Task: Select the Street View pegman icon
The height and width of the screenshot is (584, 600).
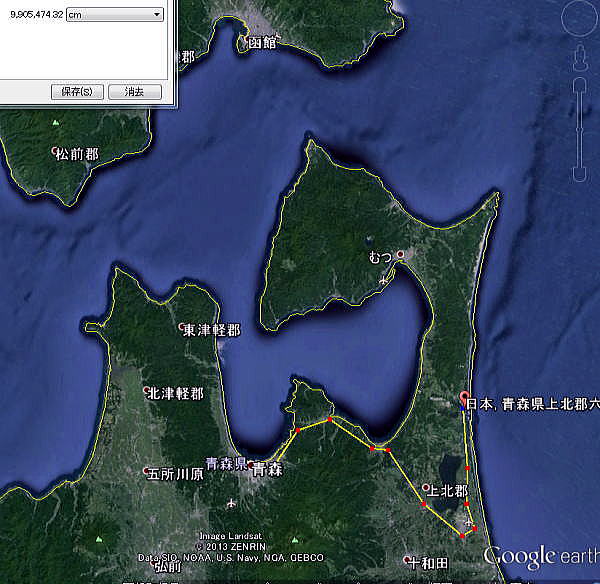Action: tap(580, 58)
